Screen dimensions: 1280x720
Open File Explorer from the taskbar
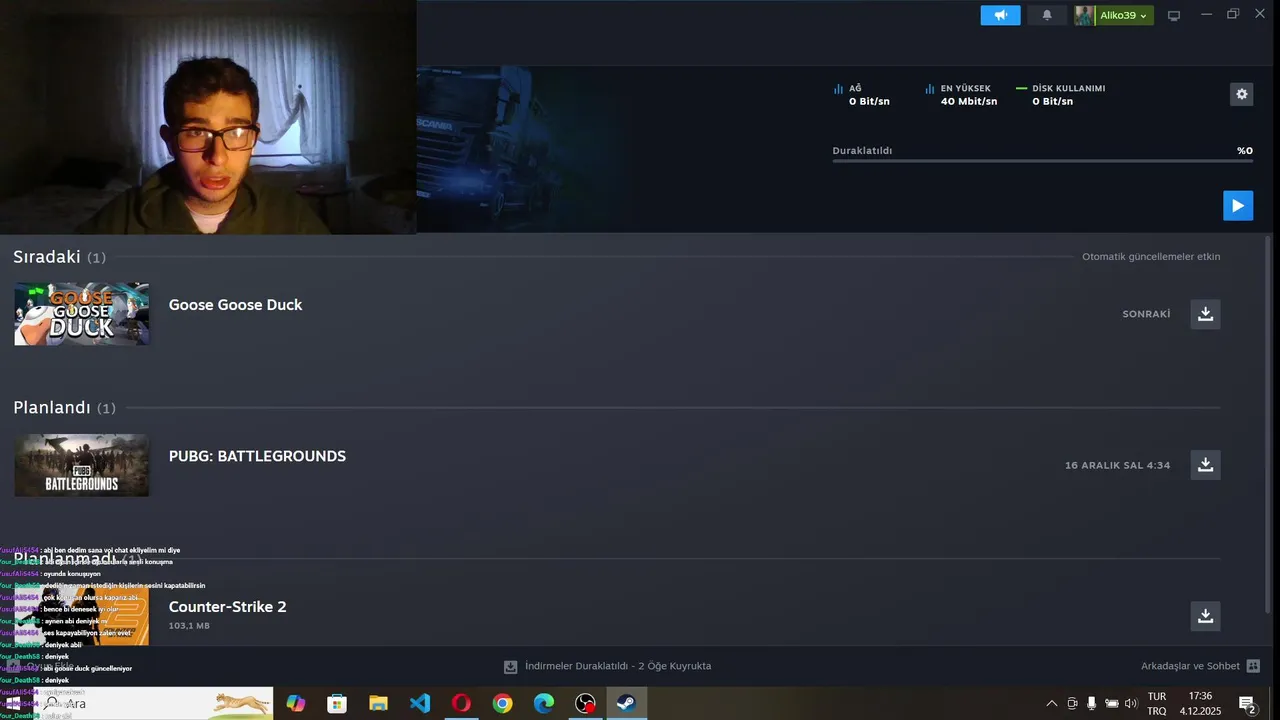(x=378, y=704)
